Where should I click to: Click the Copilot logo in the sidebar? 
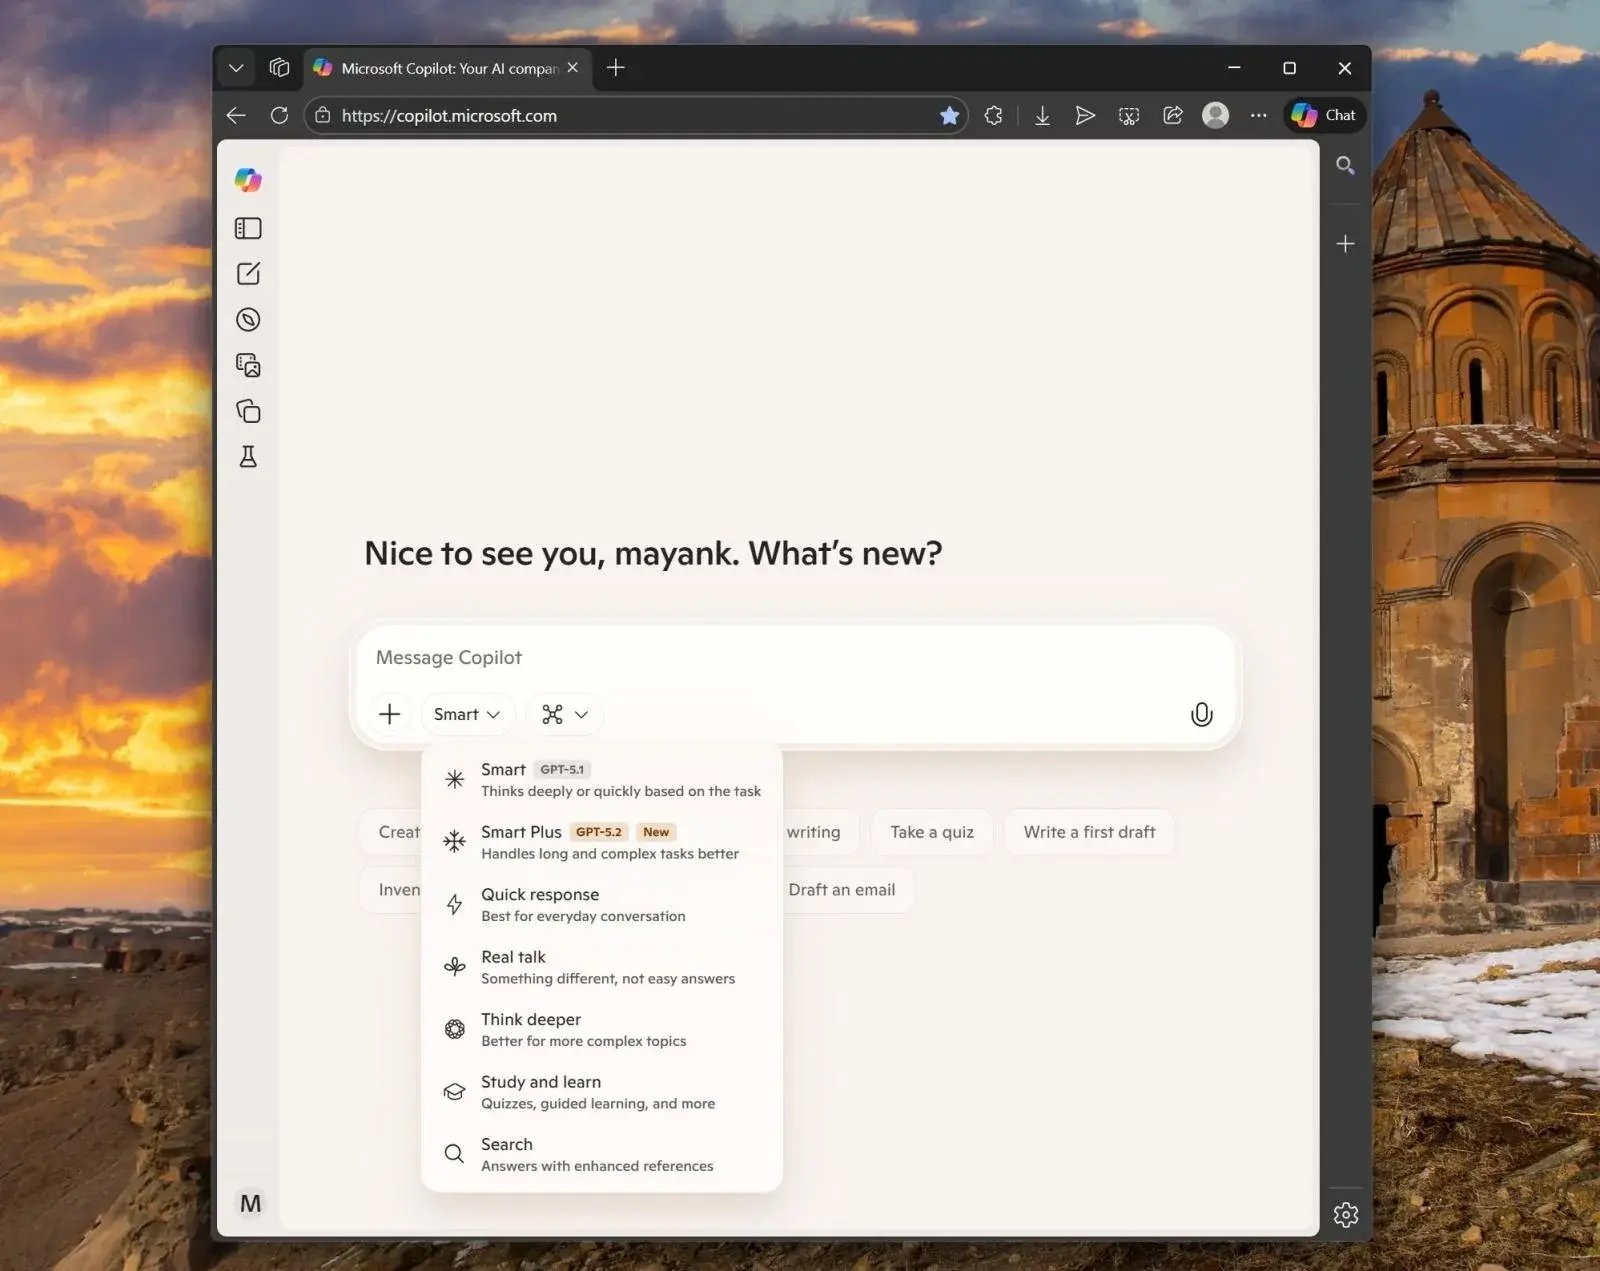pos(248,180)
